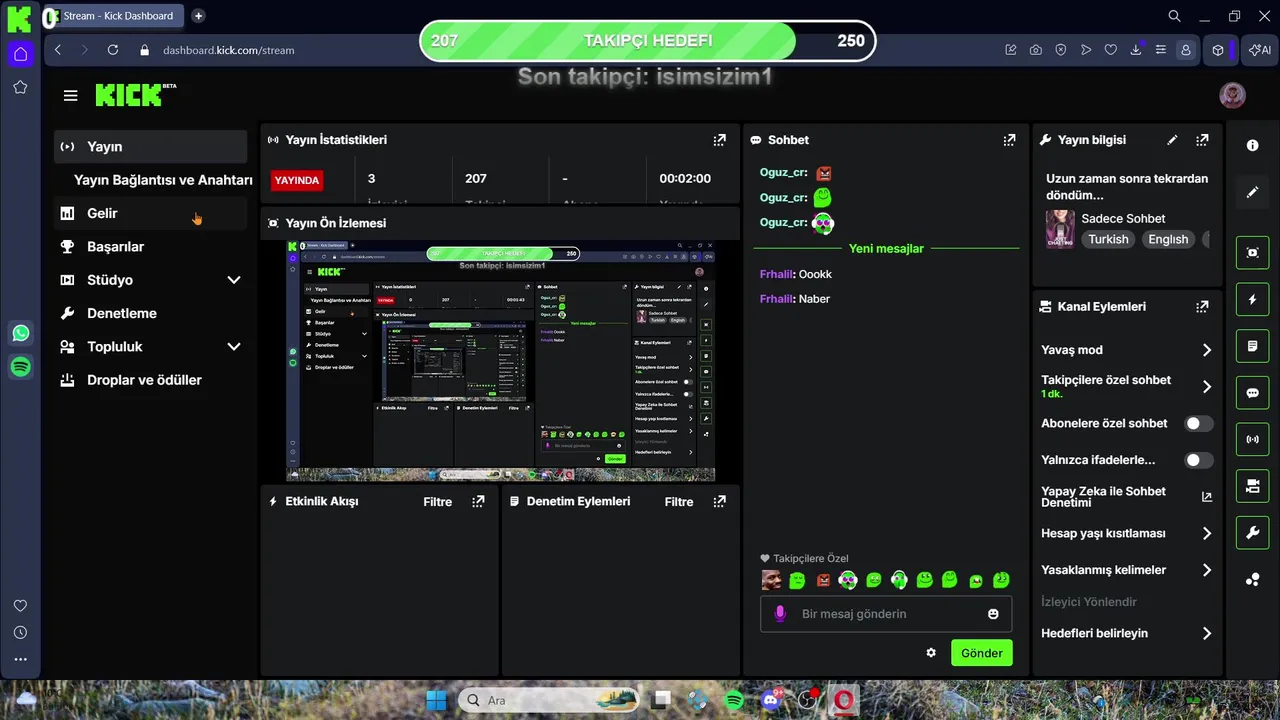
Task: Open Başarılar in the sidebar
Action: click(150, 247)
